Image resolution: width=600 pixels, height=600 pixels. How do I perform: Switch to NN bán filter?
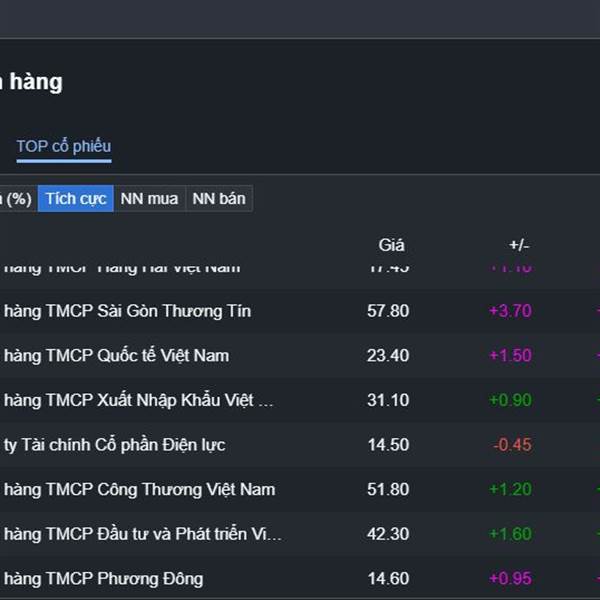pyautogui.click(x=219, y=199)
